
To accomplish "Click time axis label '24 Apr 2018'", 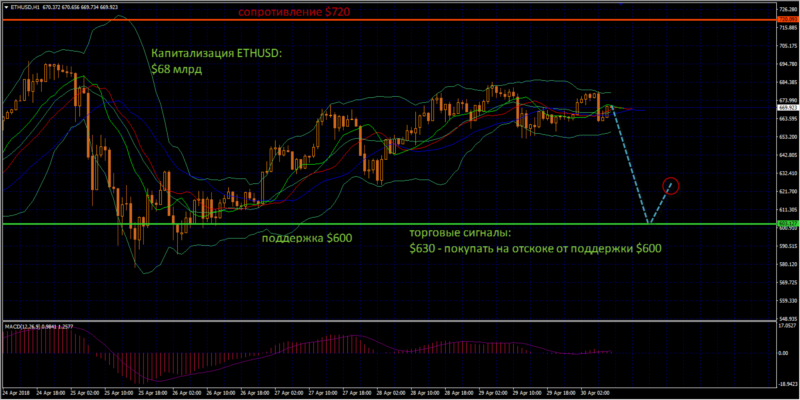I will pyautogui.click(x=16, y=394).
